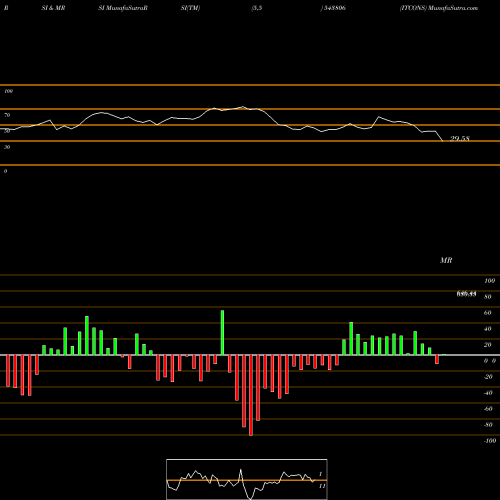Click the RSI axis label '0'
This screenshot has height=500, width=500.
click(5, 171)
